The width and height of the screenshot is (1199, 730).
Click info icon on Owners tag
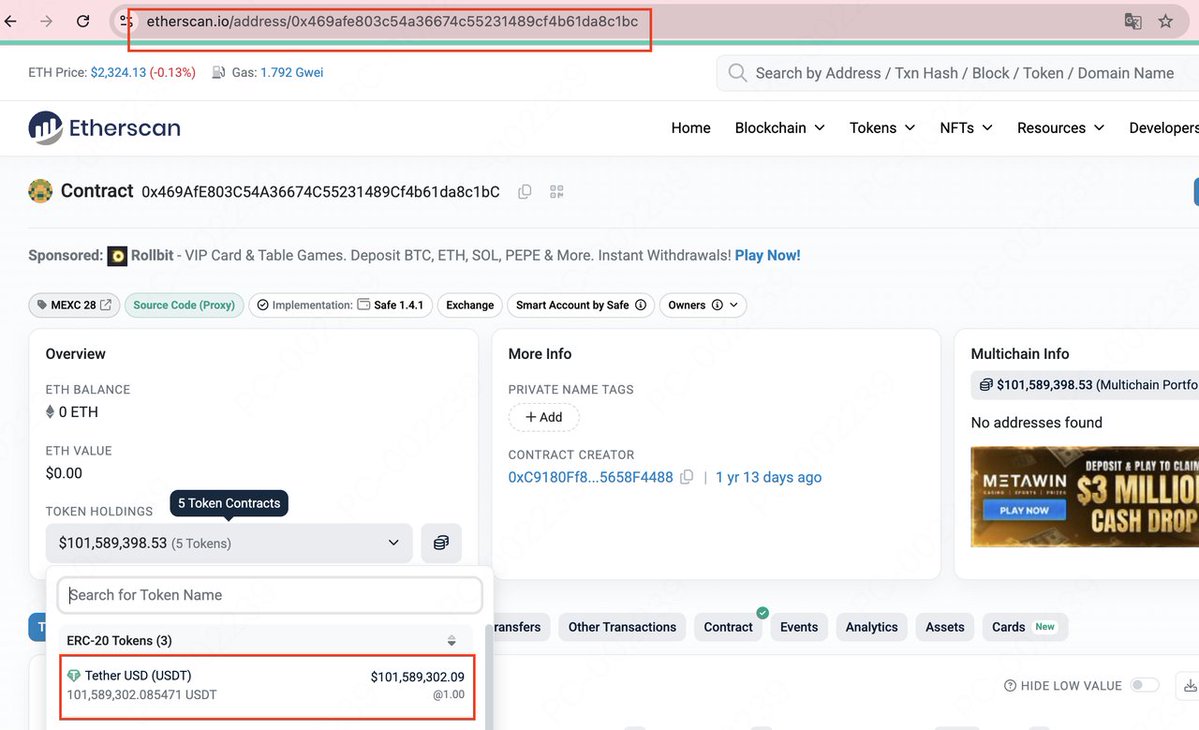pyautogui.click(x=717, y=305)
